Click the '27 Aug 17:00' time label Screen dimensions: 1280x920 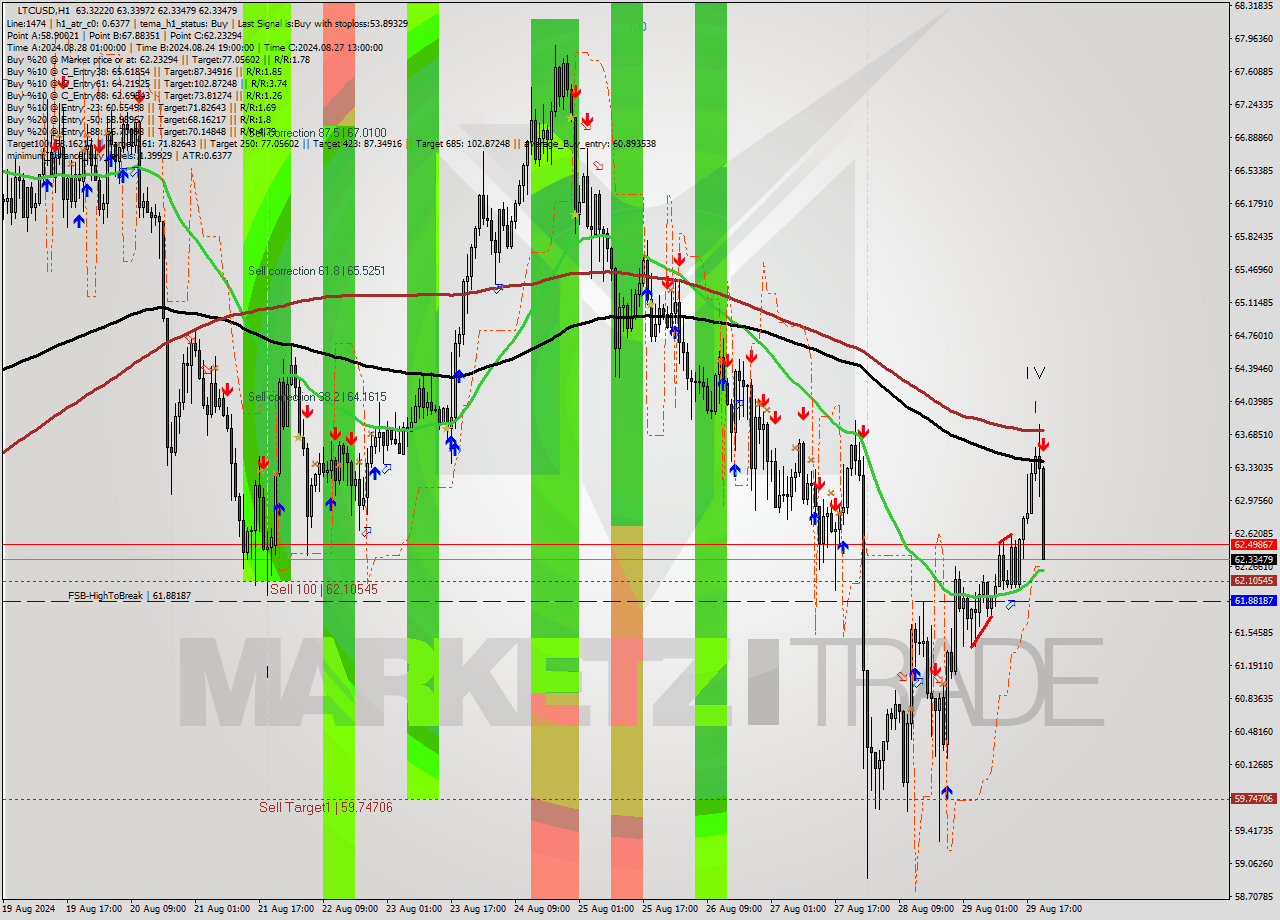(x=861, y=909)
